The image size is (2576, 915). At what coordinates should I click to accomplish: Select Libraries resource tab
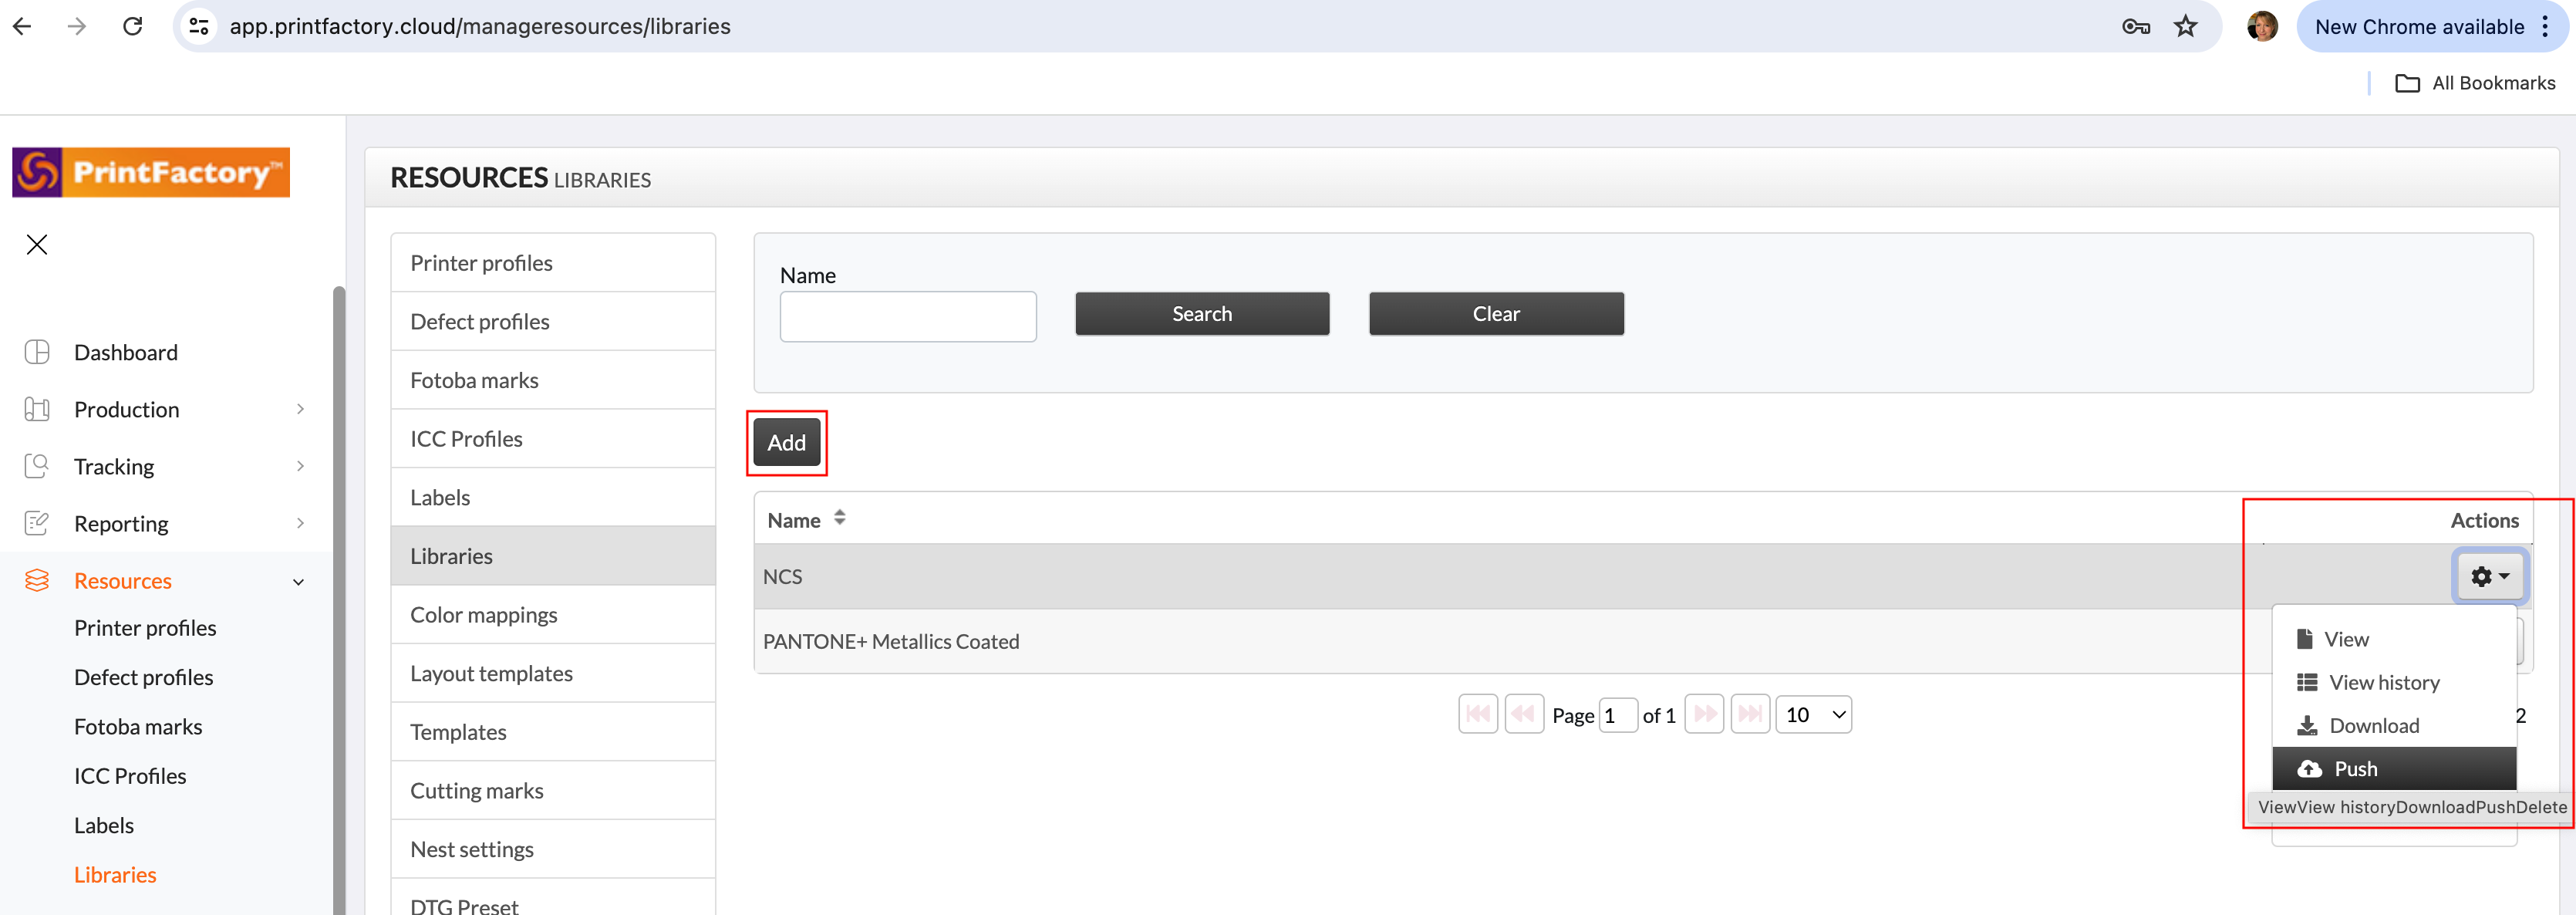pyautogui.click(x=553, y=556)
